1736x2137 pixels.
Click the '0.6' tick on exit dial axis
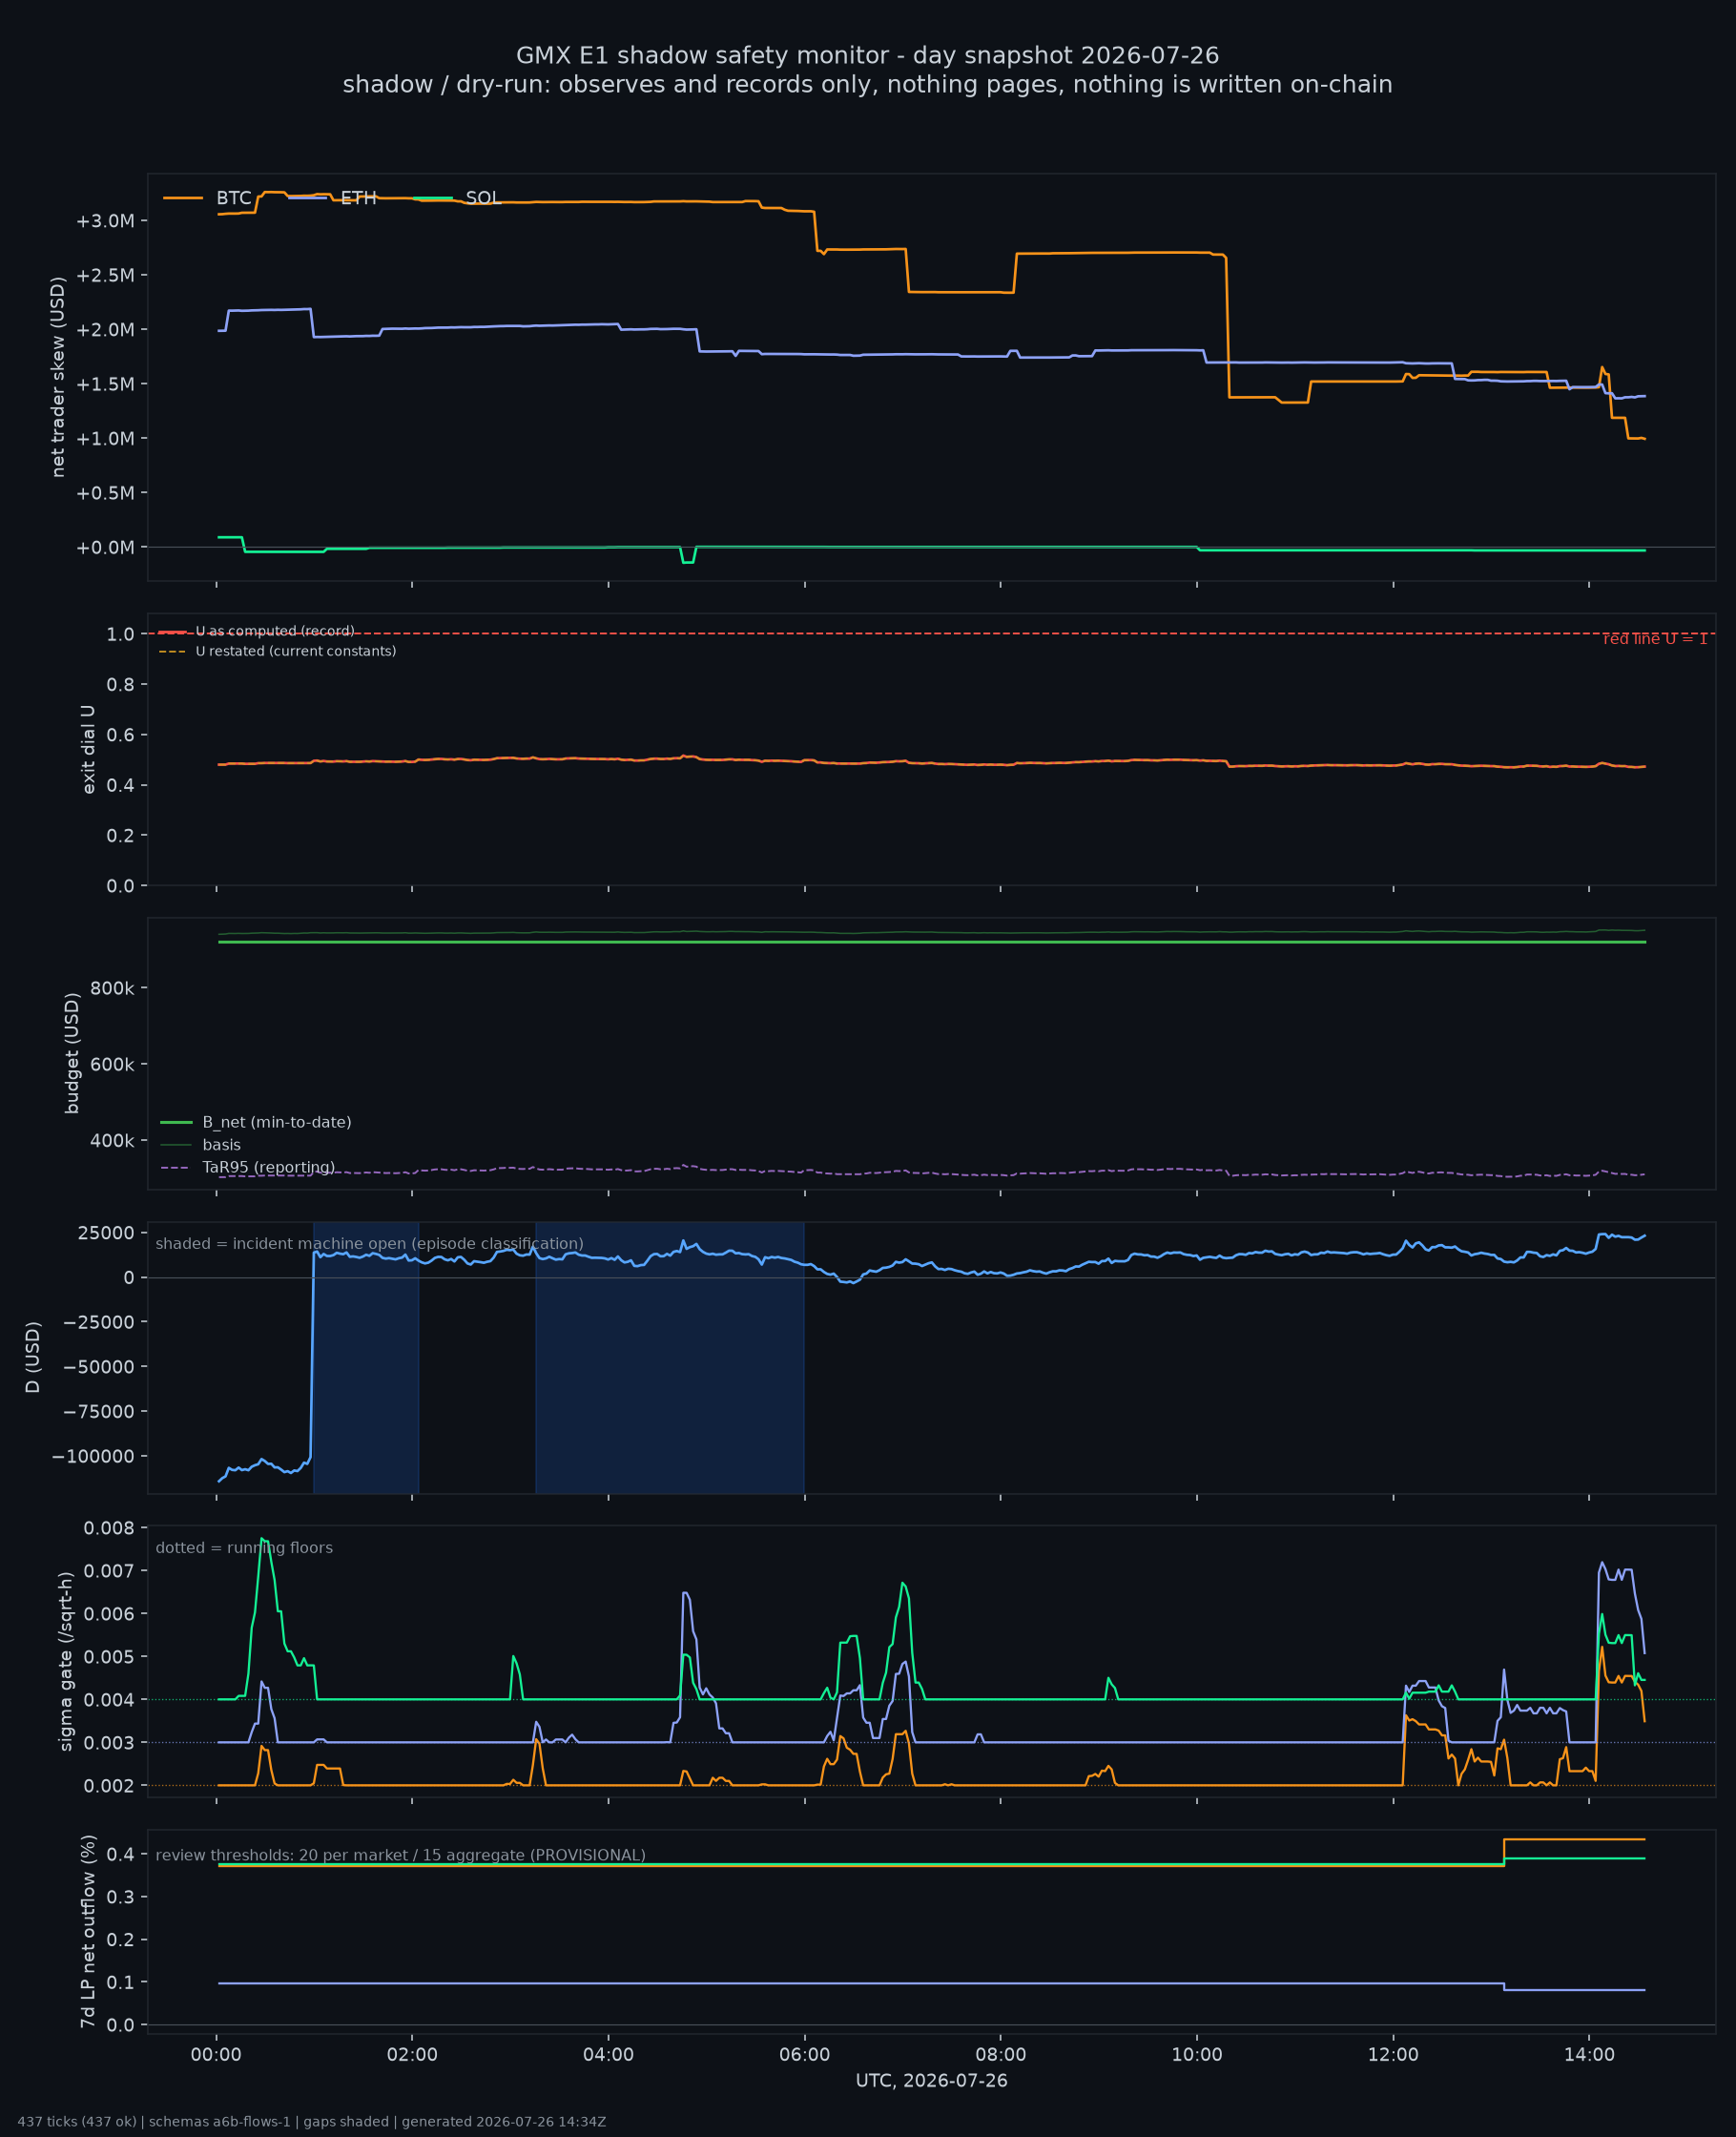click(x=120, y=735)
